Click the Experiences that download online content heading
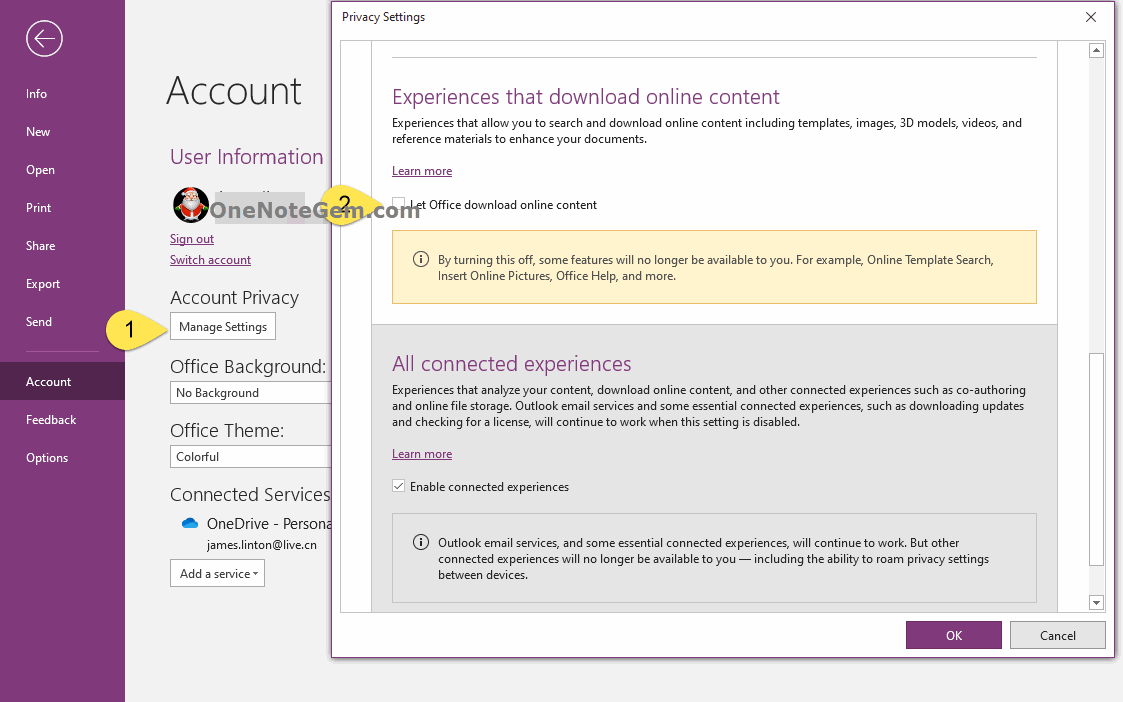This screenshot has height=702, width=1123. (x=586, y=97)
